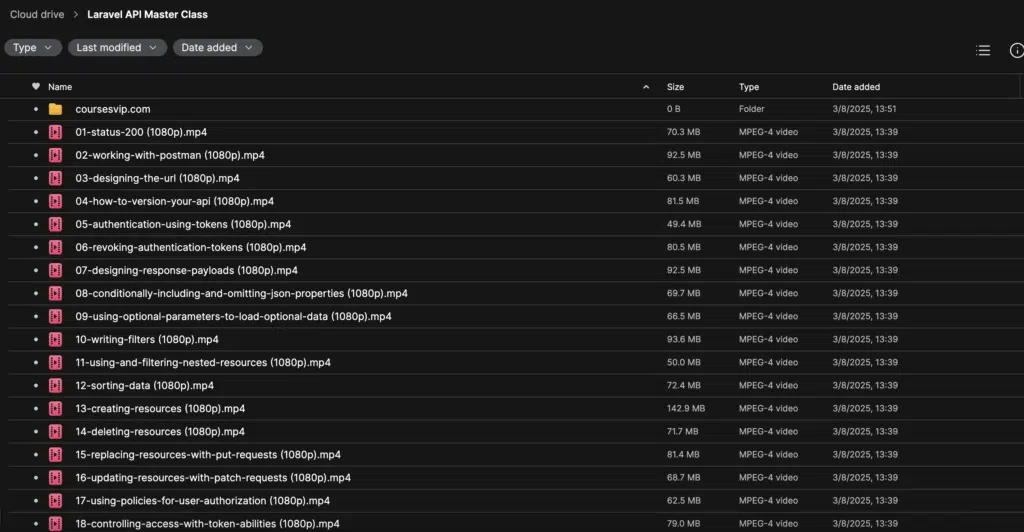Click the 142.9 MB size cell

pos(686,409)
